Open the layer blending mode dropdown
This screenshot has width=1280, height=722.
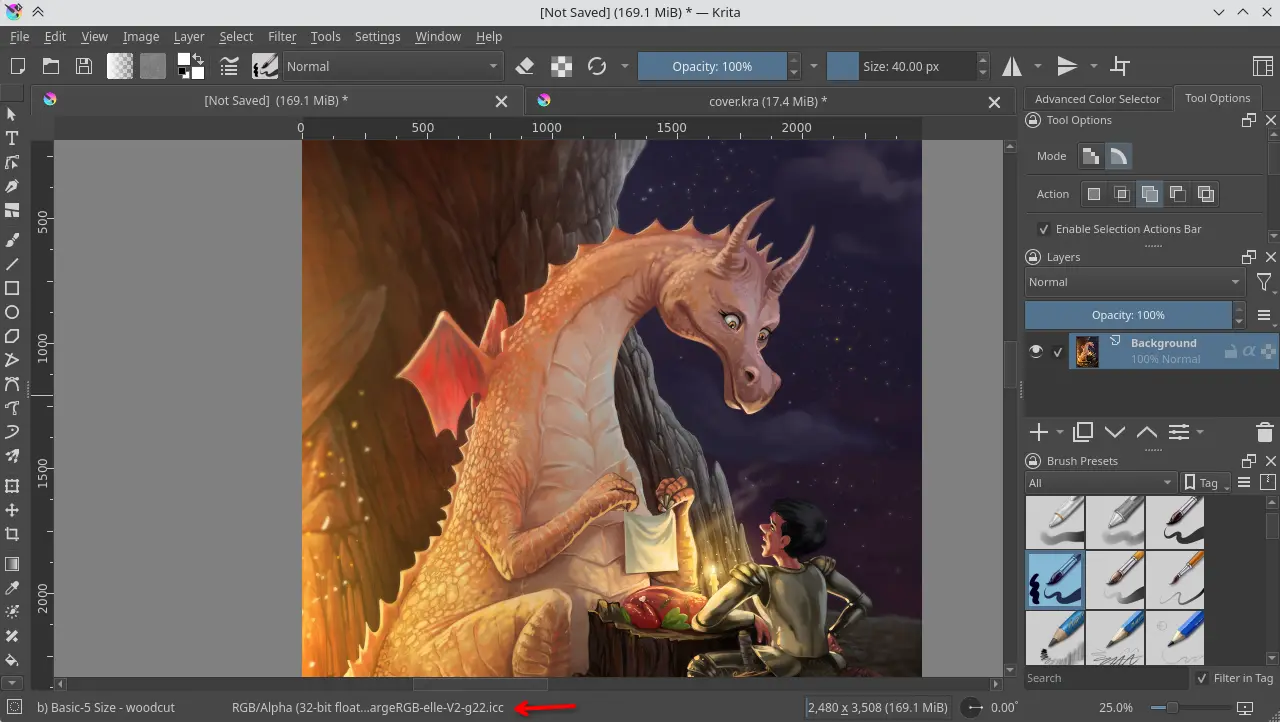(x=1135, y=282)
